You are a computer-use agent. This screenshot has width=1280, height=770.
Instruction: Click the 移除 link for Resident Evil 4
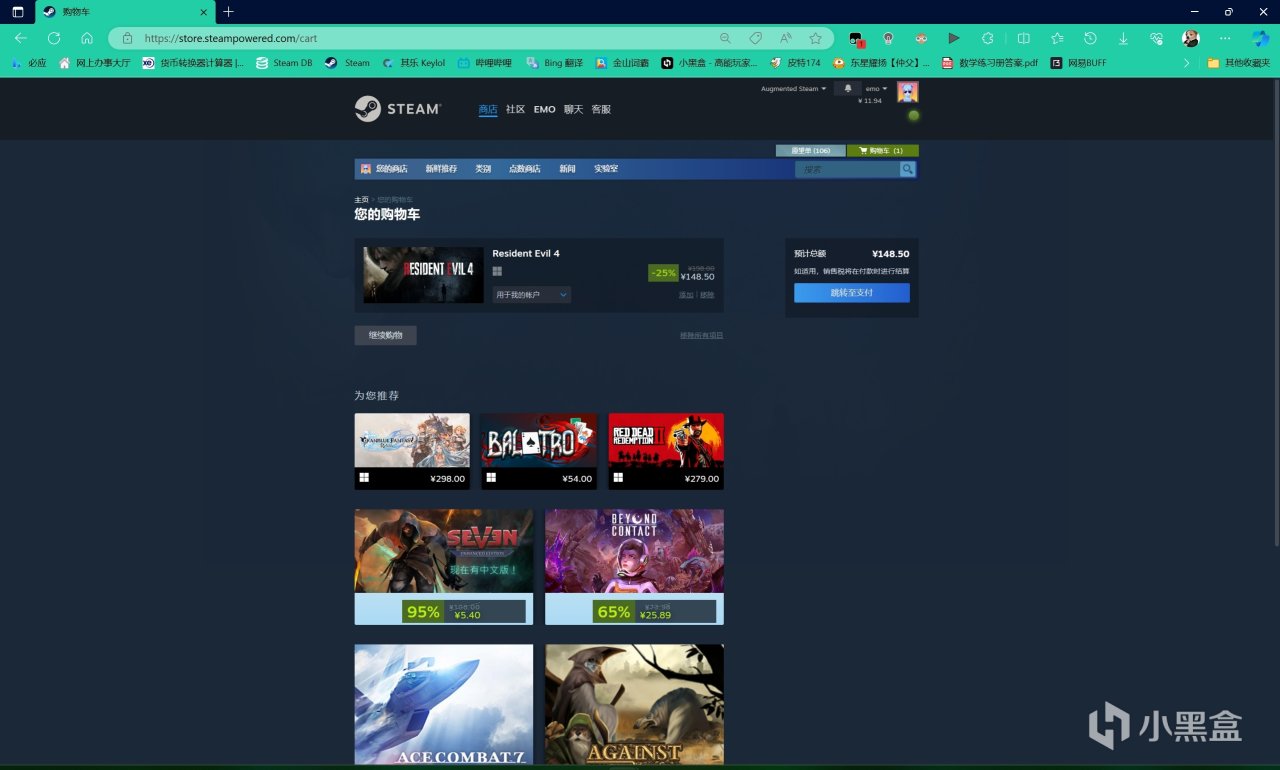coord(707,295)
